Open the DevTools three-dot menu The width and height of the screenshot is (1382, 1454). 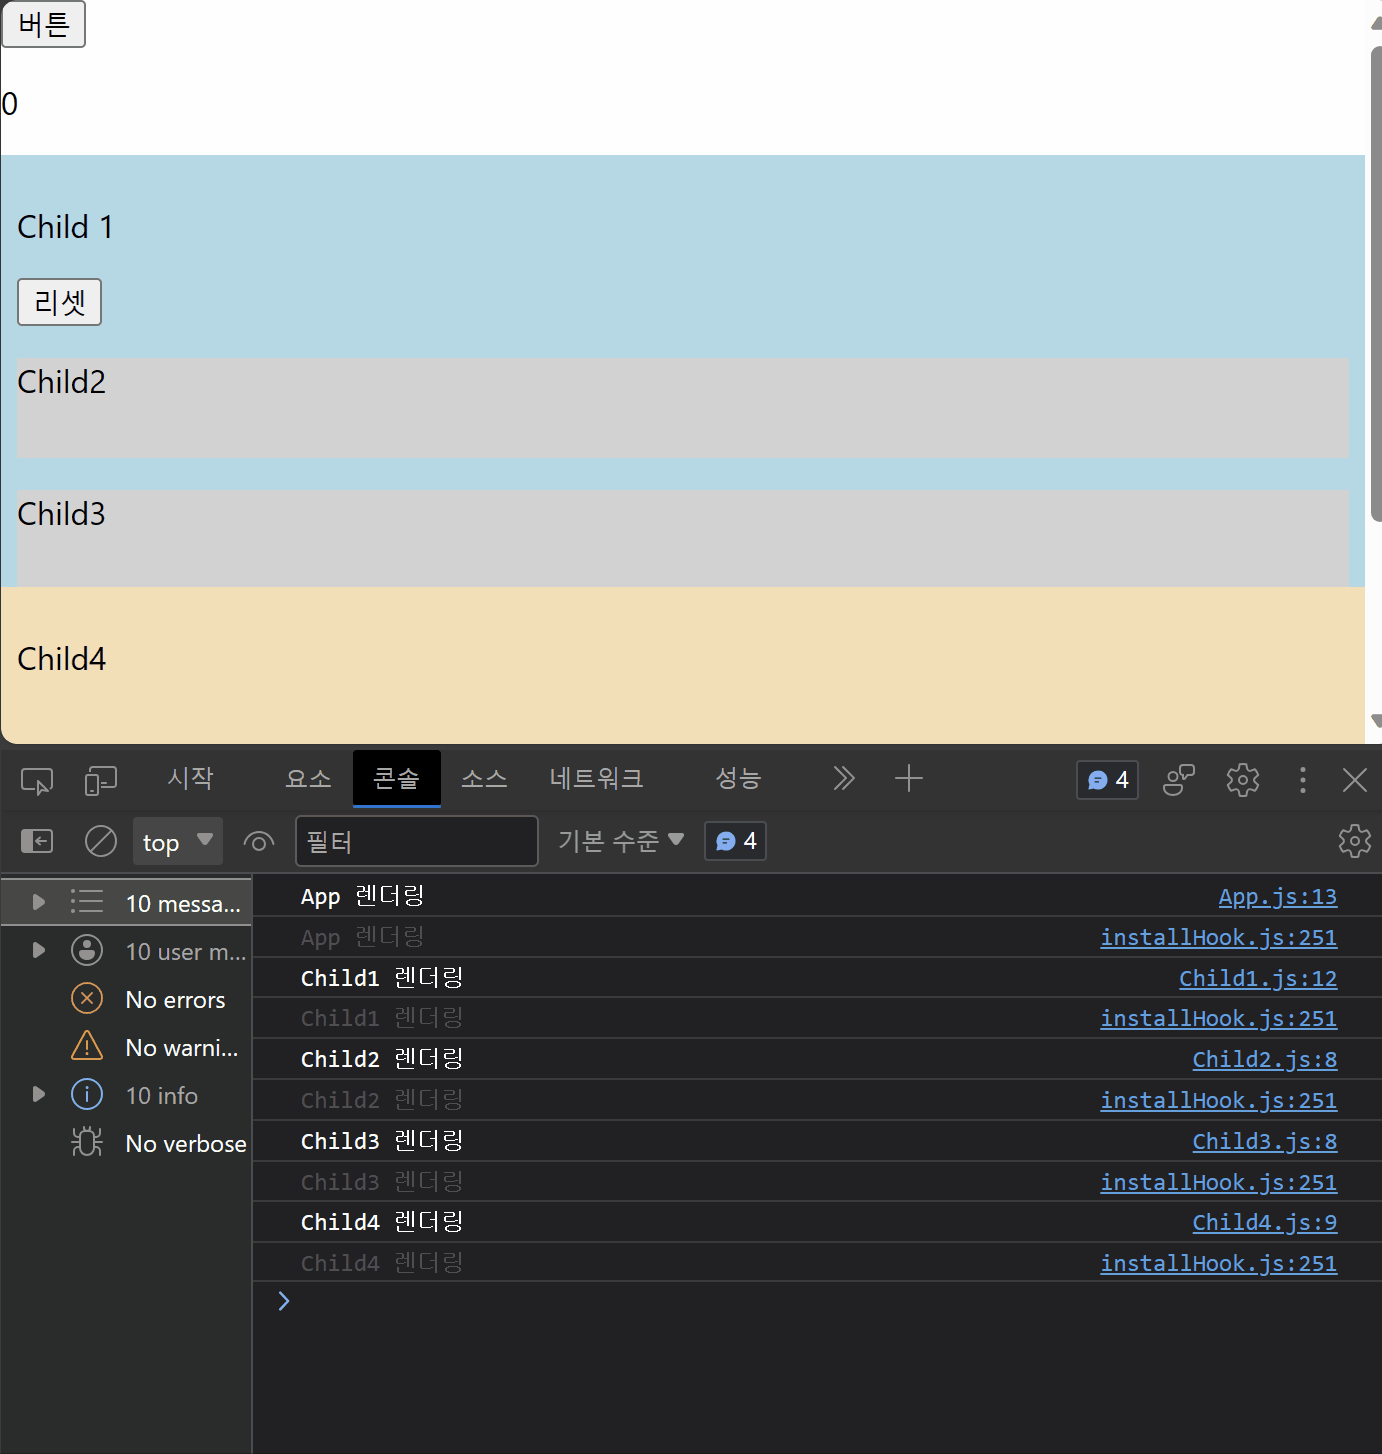coord(1302,780)
